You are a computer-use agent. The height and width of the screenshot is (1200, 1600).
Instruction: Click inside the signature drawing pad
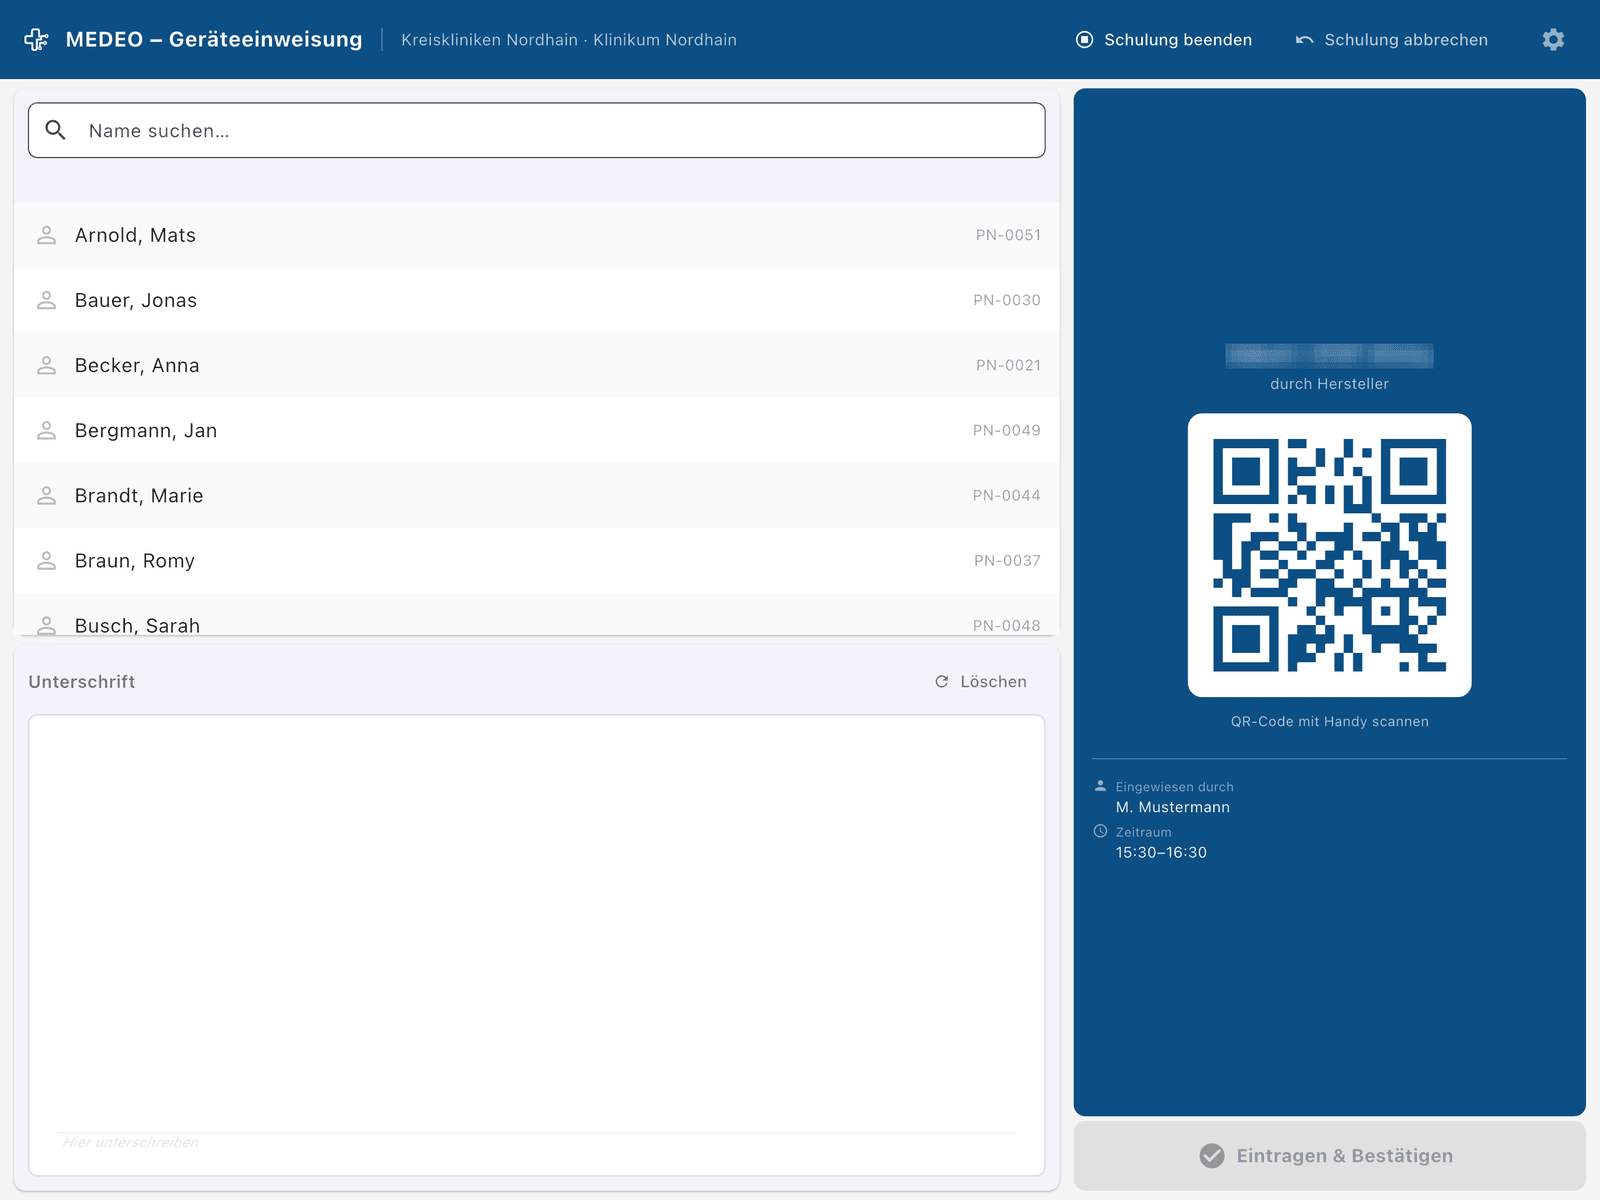pyautogui.click(x=536, y=945)
